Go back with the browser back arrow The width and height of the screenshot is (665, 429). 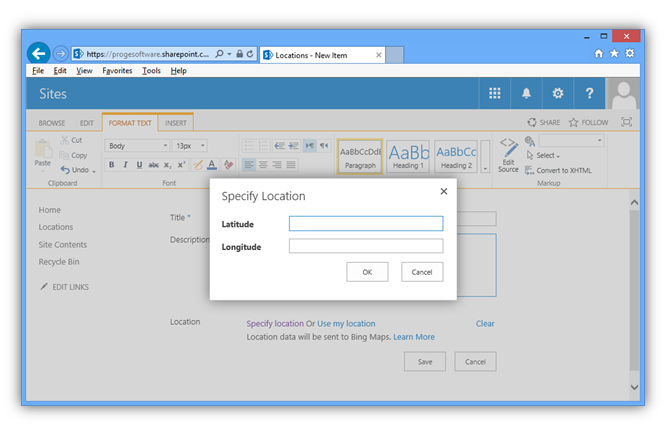(38, 54)
